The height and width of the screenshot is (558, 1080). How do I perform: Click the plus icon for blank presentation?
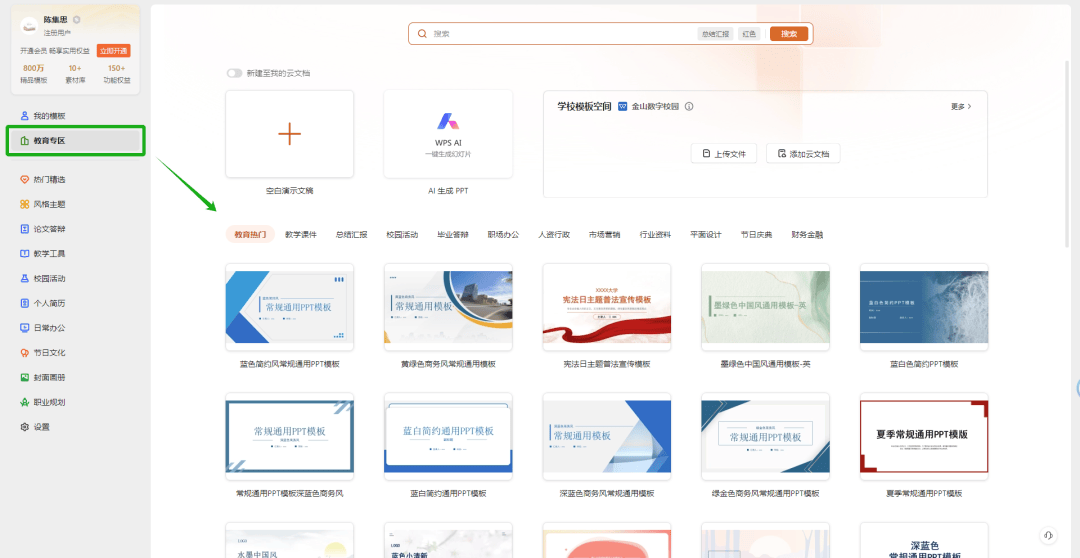point(289,134)
